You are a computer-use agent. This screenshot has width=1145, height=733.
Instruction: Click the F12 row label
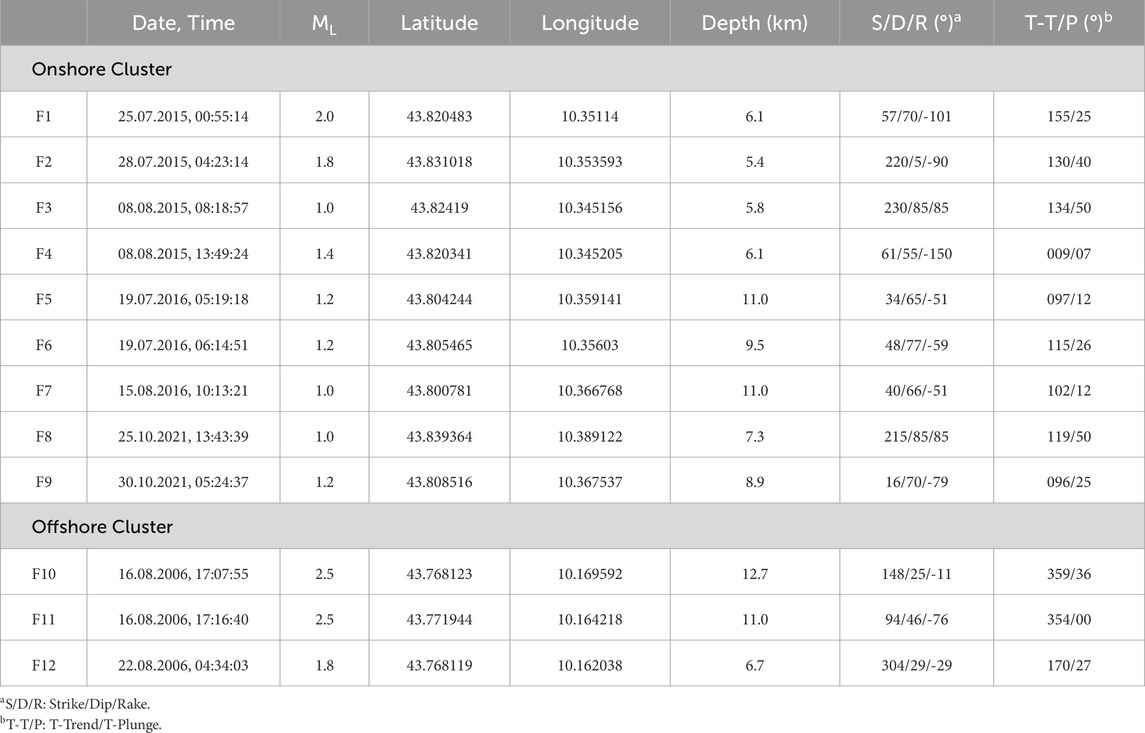pyautogui.click(x=44, y=666)
